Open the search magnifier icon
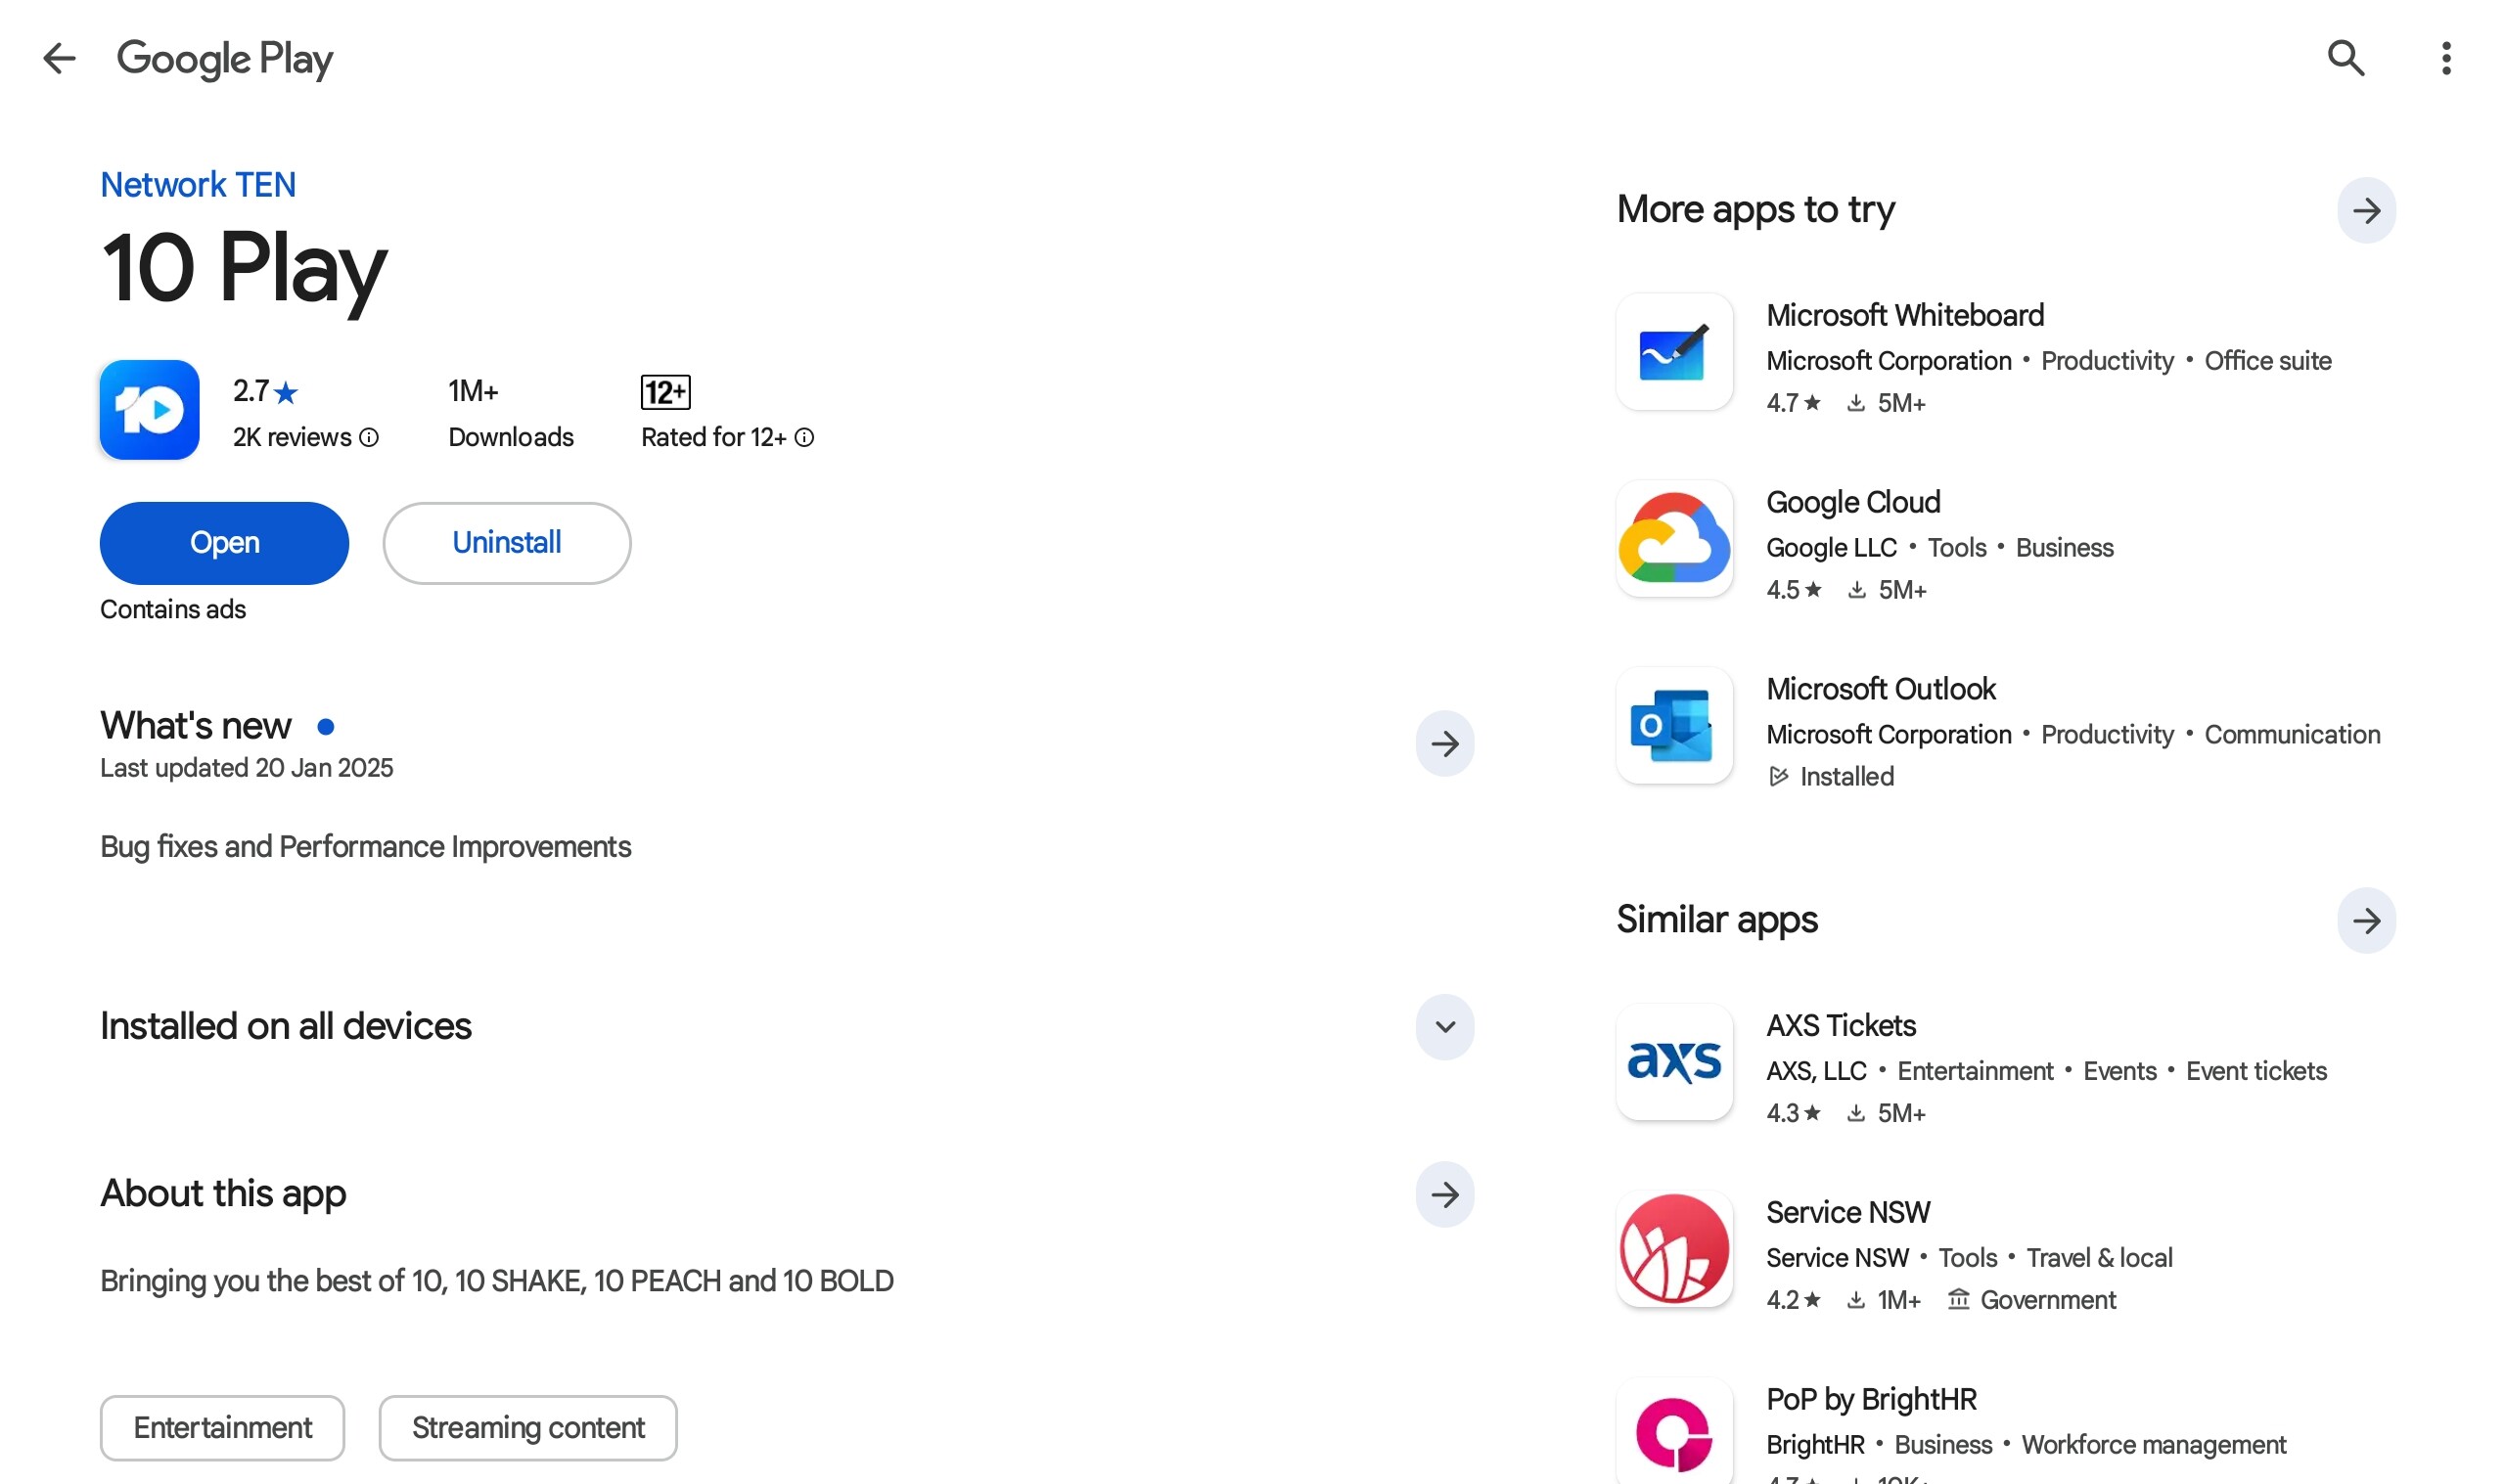 click(x=2345, y=58)
